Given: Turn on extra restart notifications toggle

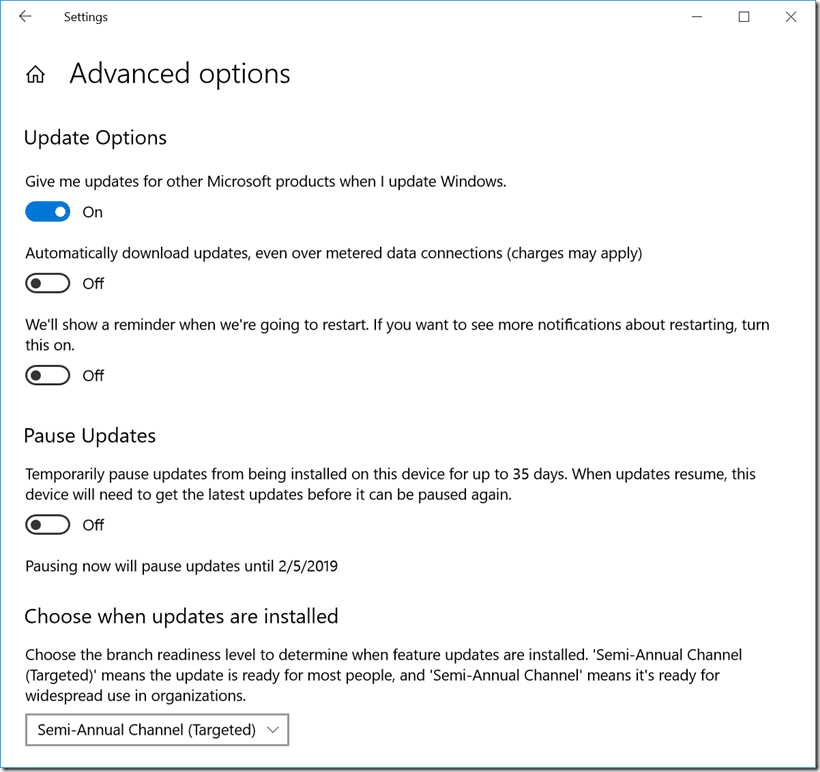Looking at the screenshot, I should [x=48, y=376].
